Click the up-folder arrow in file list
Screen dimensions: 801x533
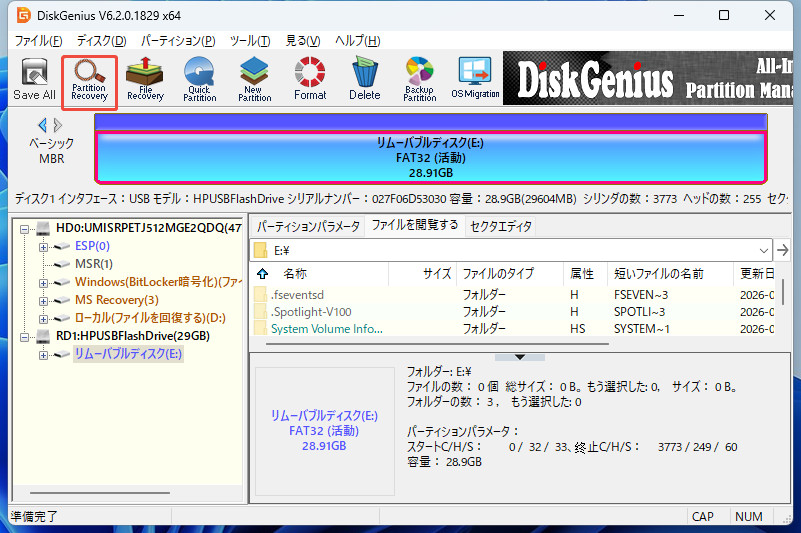coord(263,274)
